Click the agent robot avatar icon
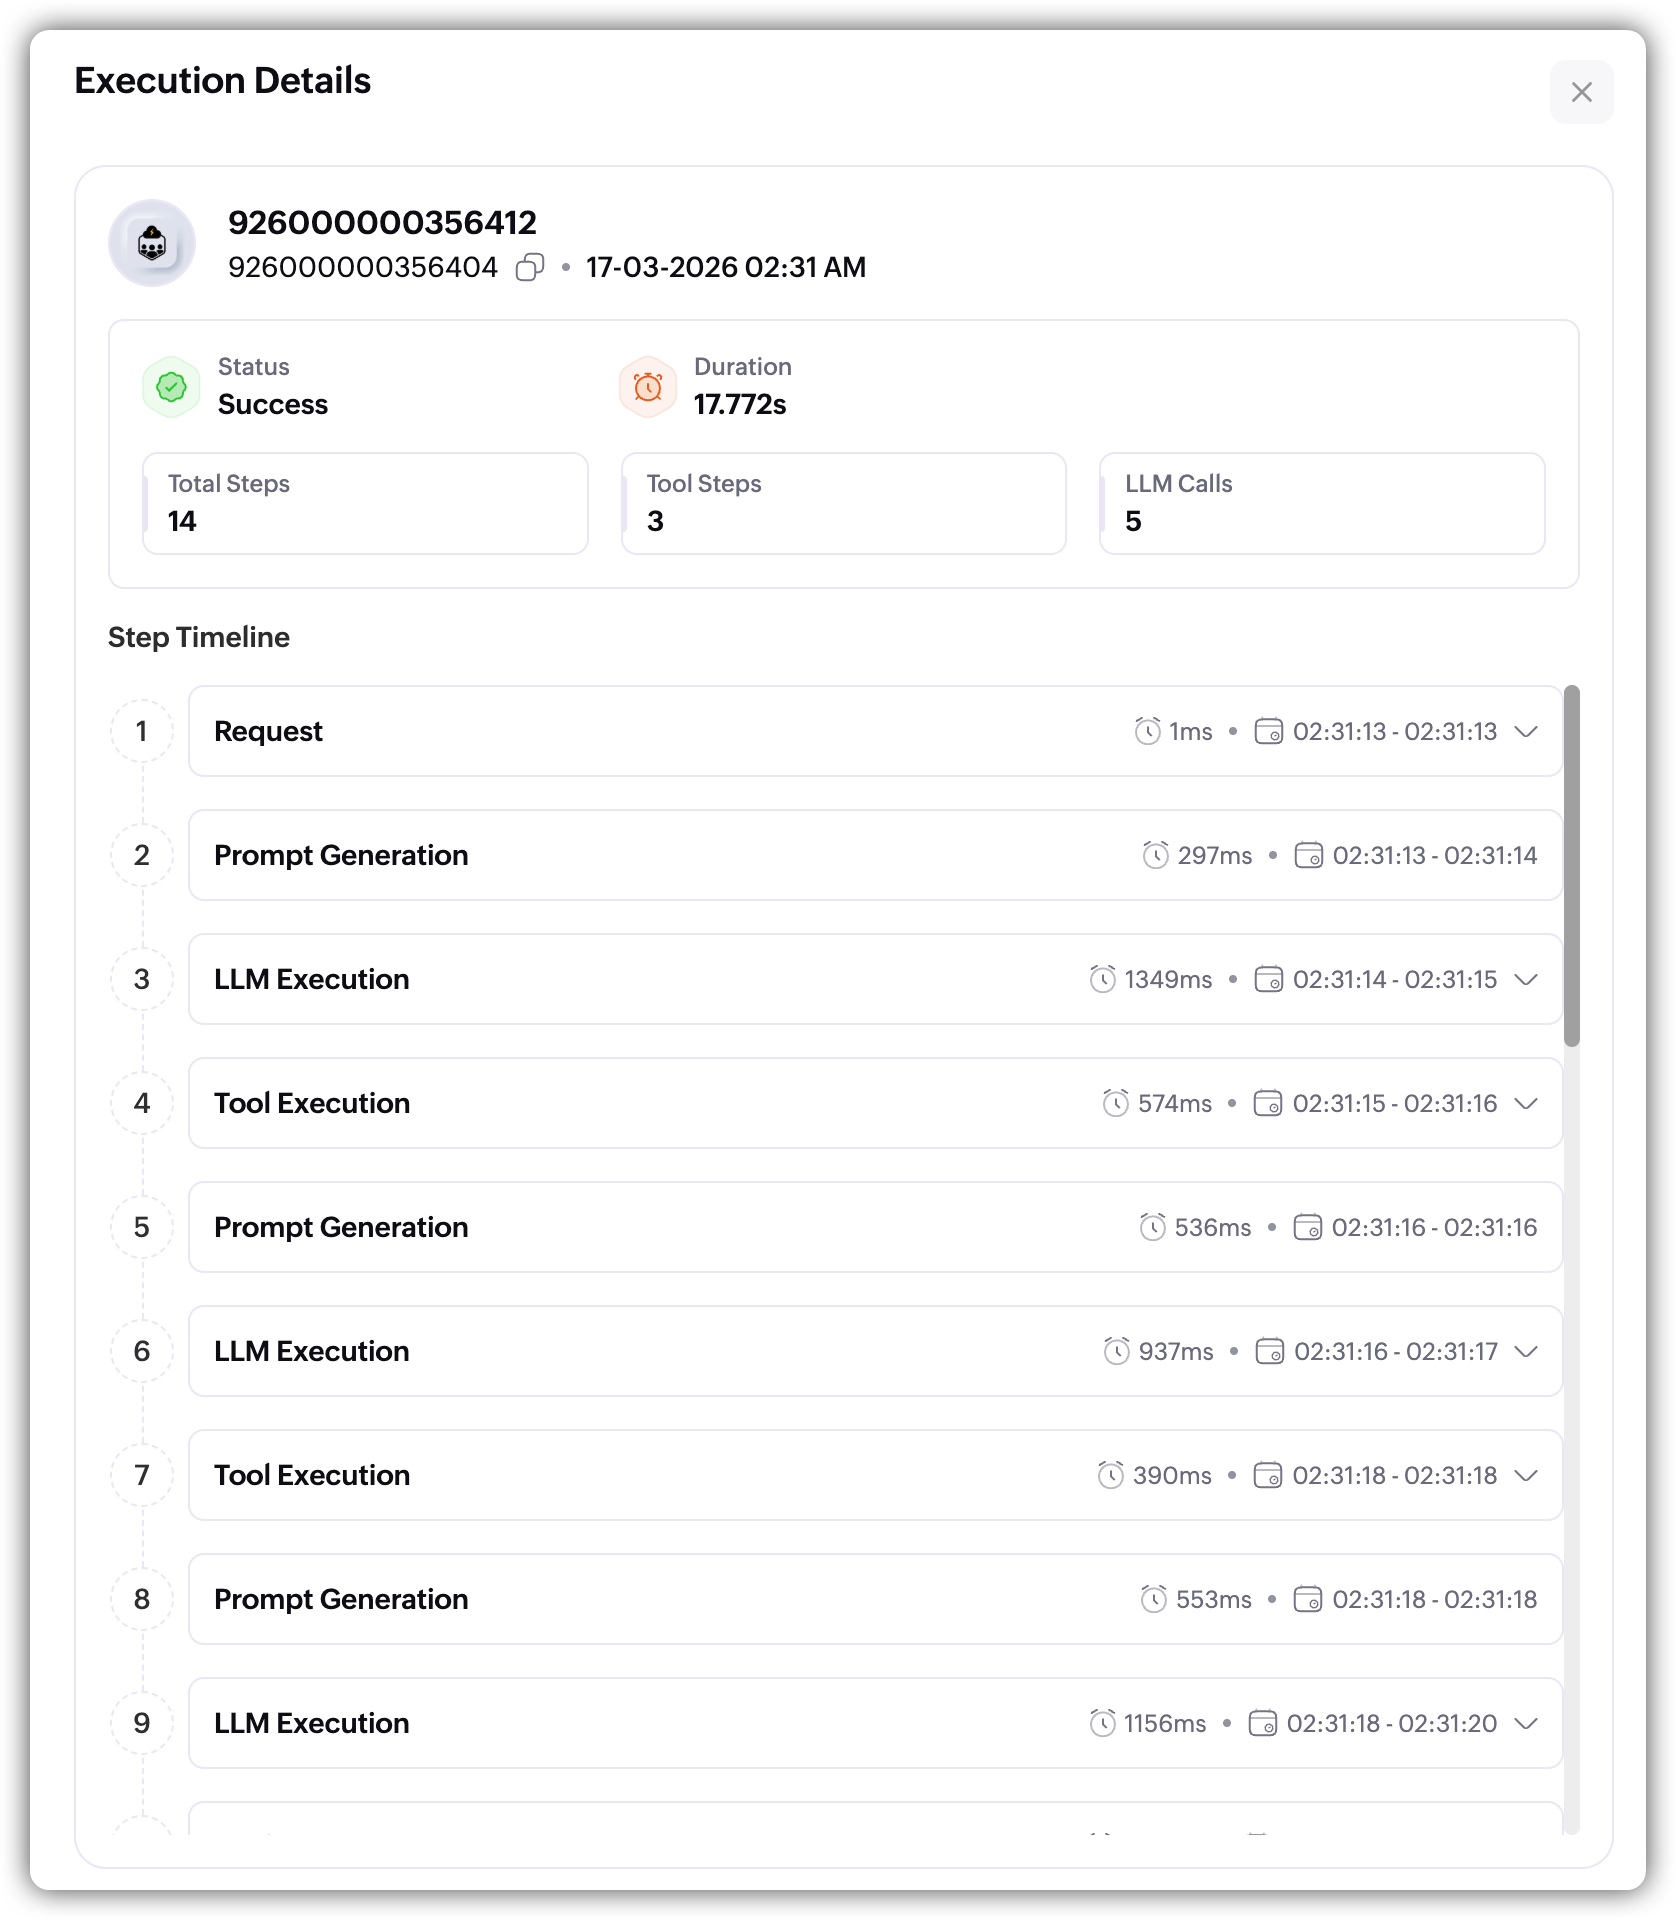This screenshot has width=1676, height=1920. point(152,243)
